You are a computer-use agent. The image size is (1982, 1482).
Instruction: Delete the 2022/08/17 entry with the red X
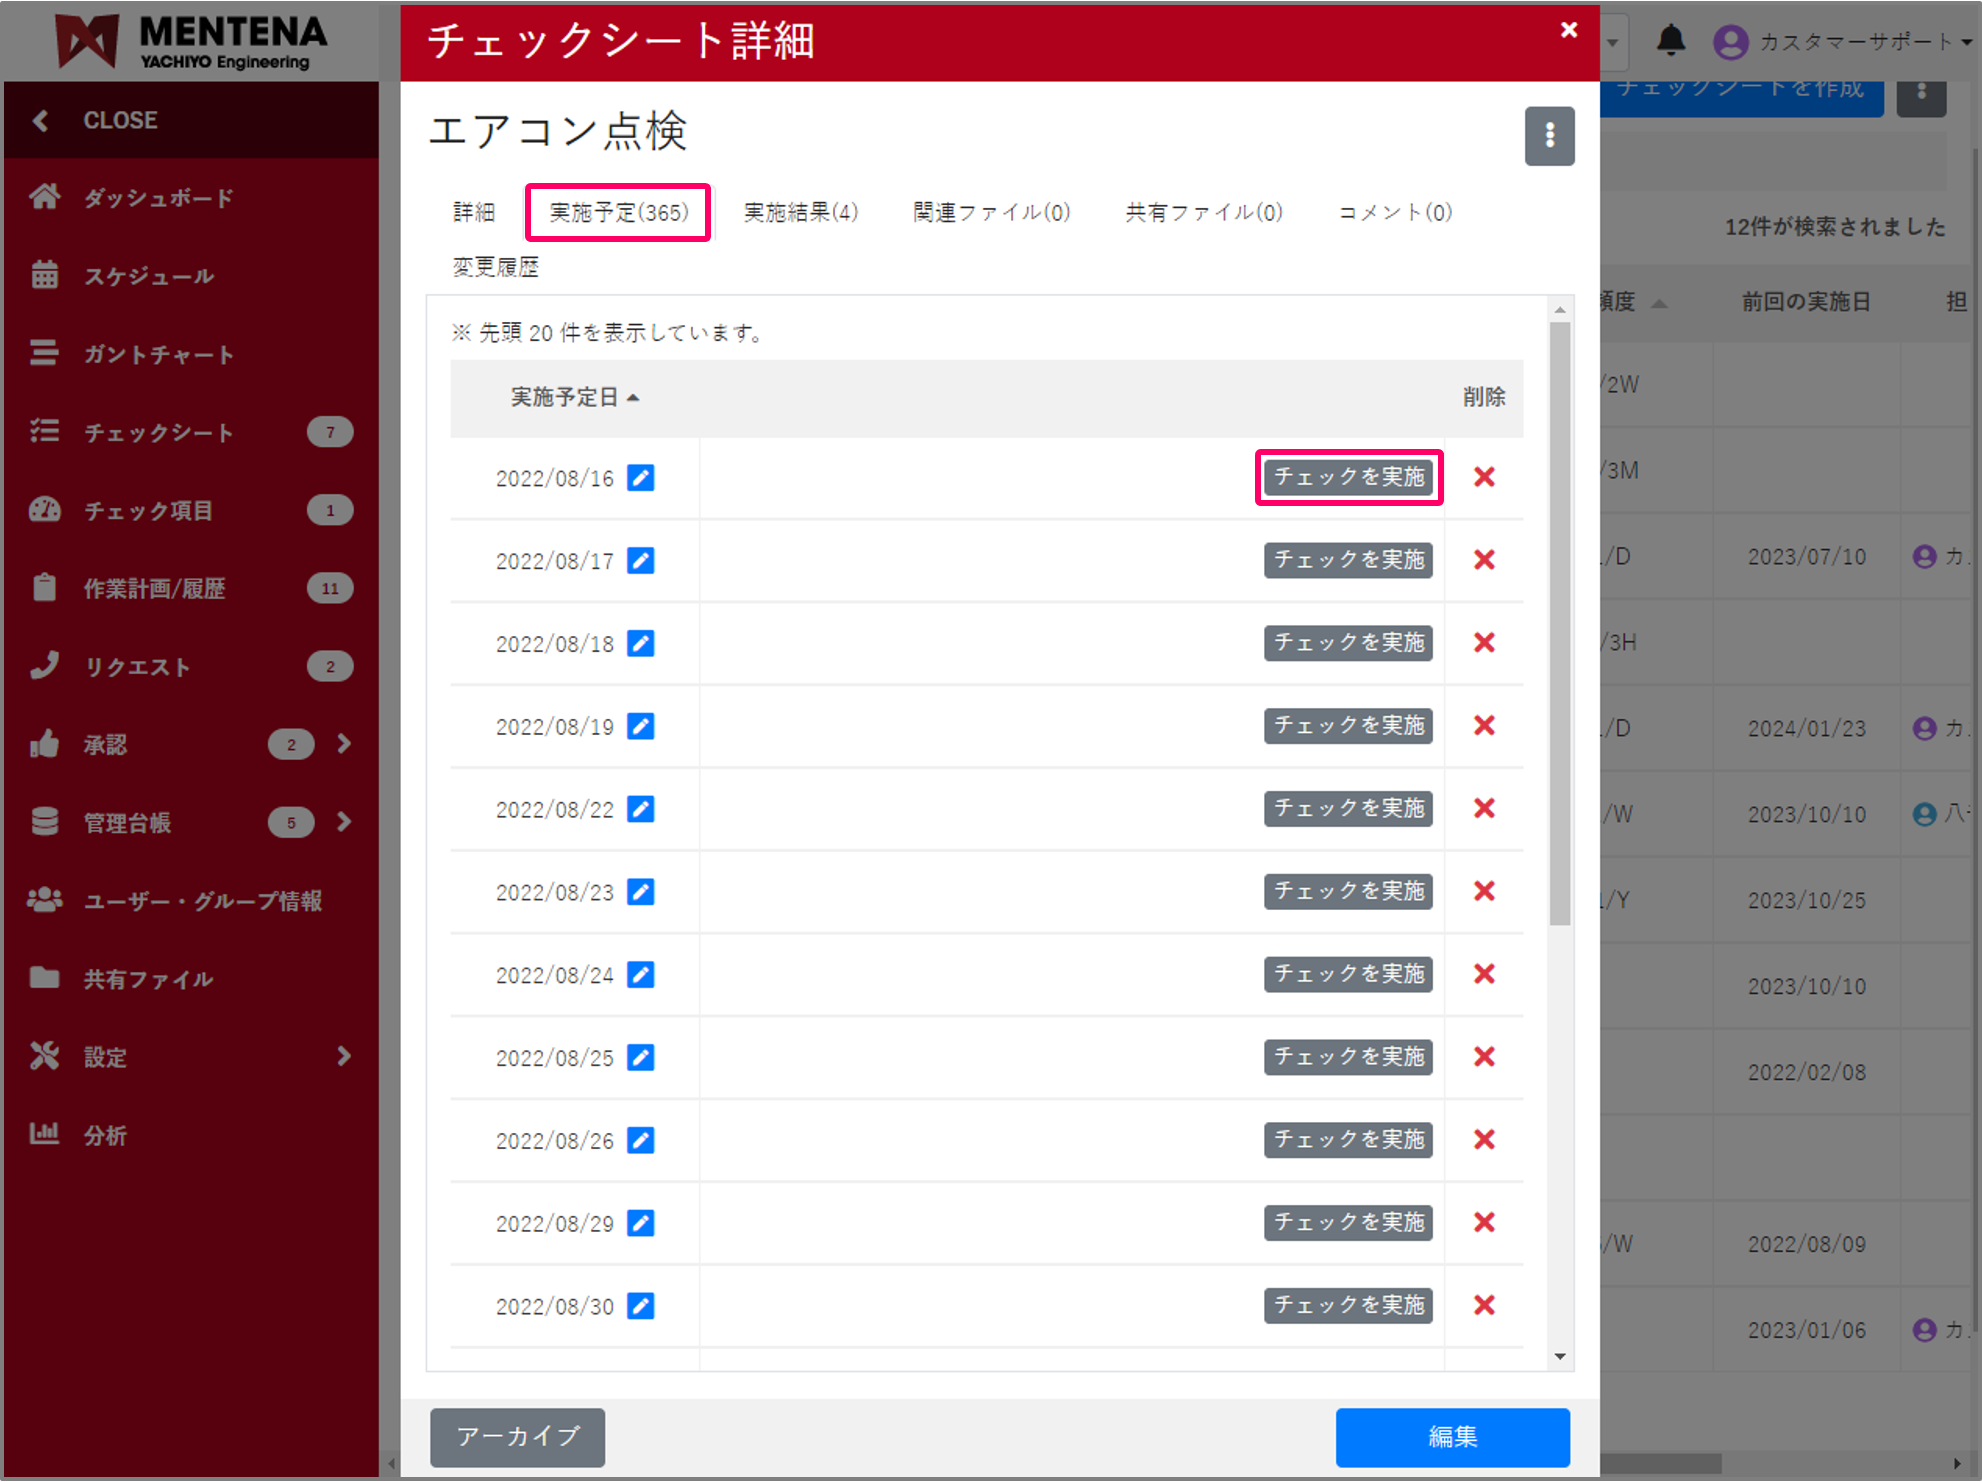tap(1484, 560)
